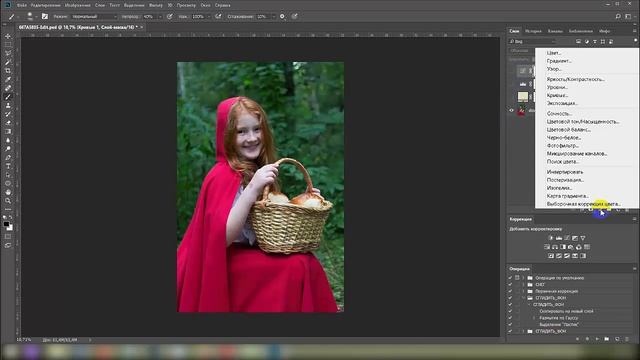Select the Zoom tool in left toolbar
640x360 pixels.
8,201
